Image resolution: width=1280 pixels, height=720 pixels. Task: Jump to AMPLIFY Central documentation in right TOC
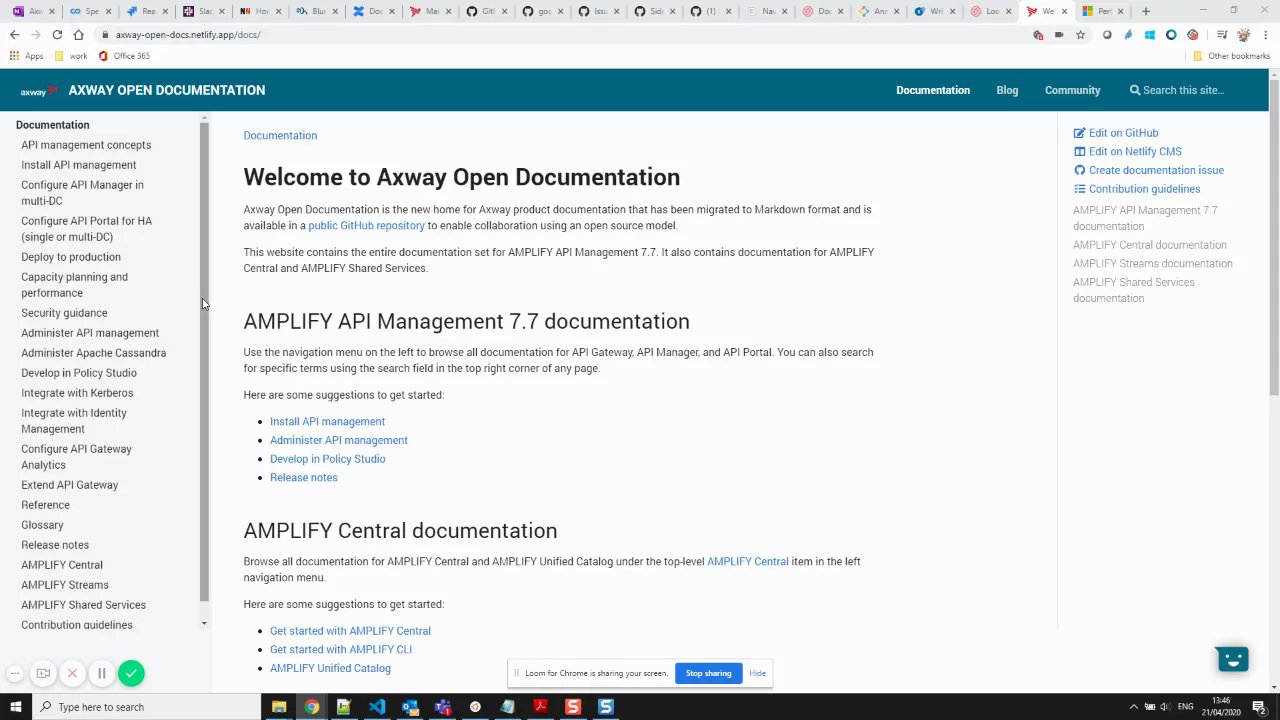1149,245
